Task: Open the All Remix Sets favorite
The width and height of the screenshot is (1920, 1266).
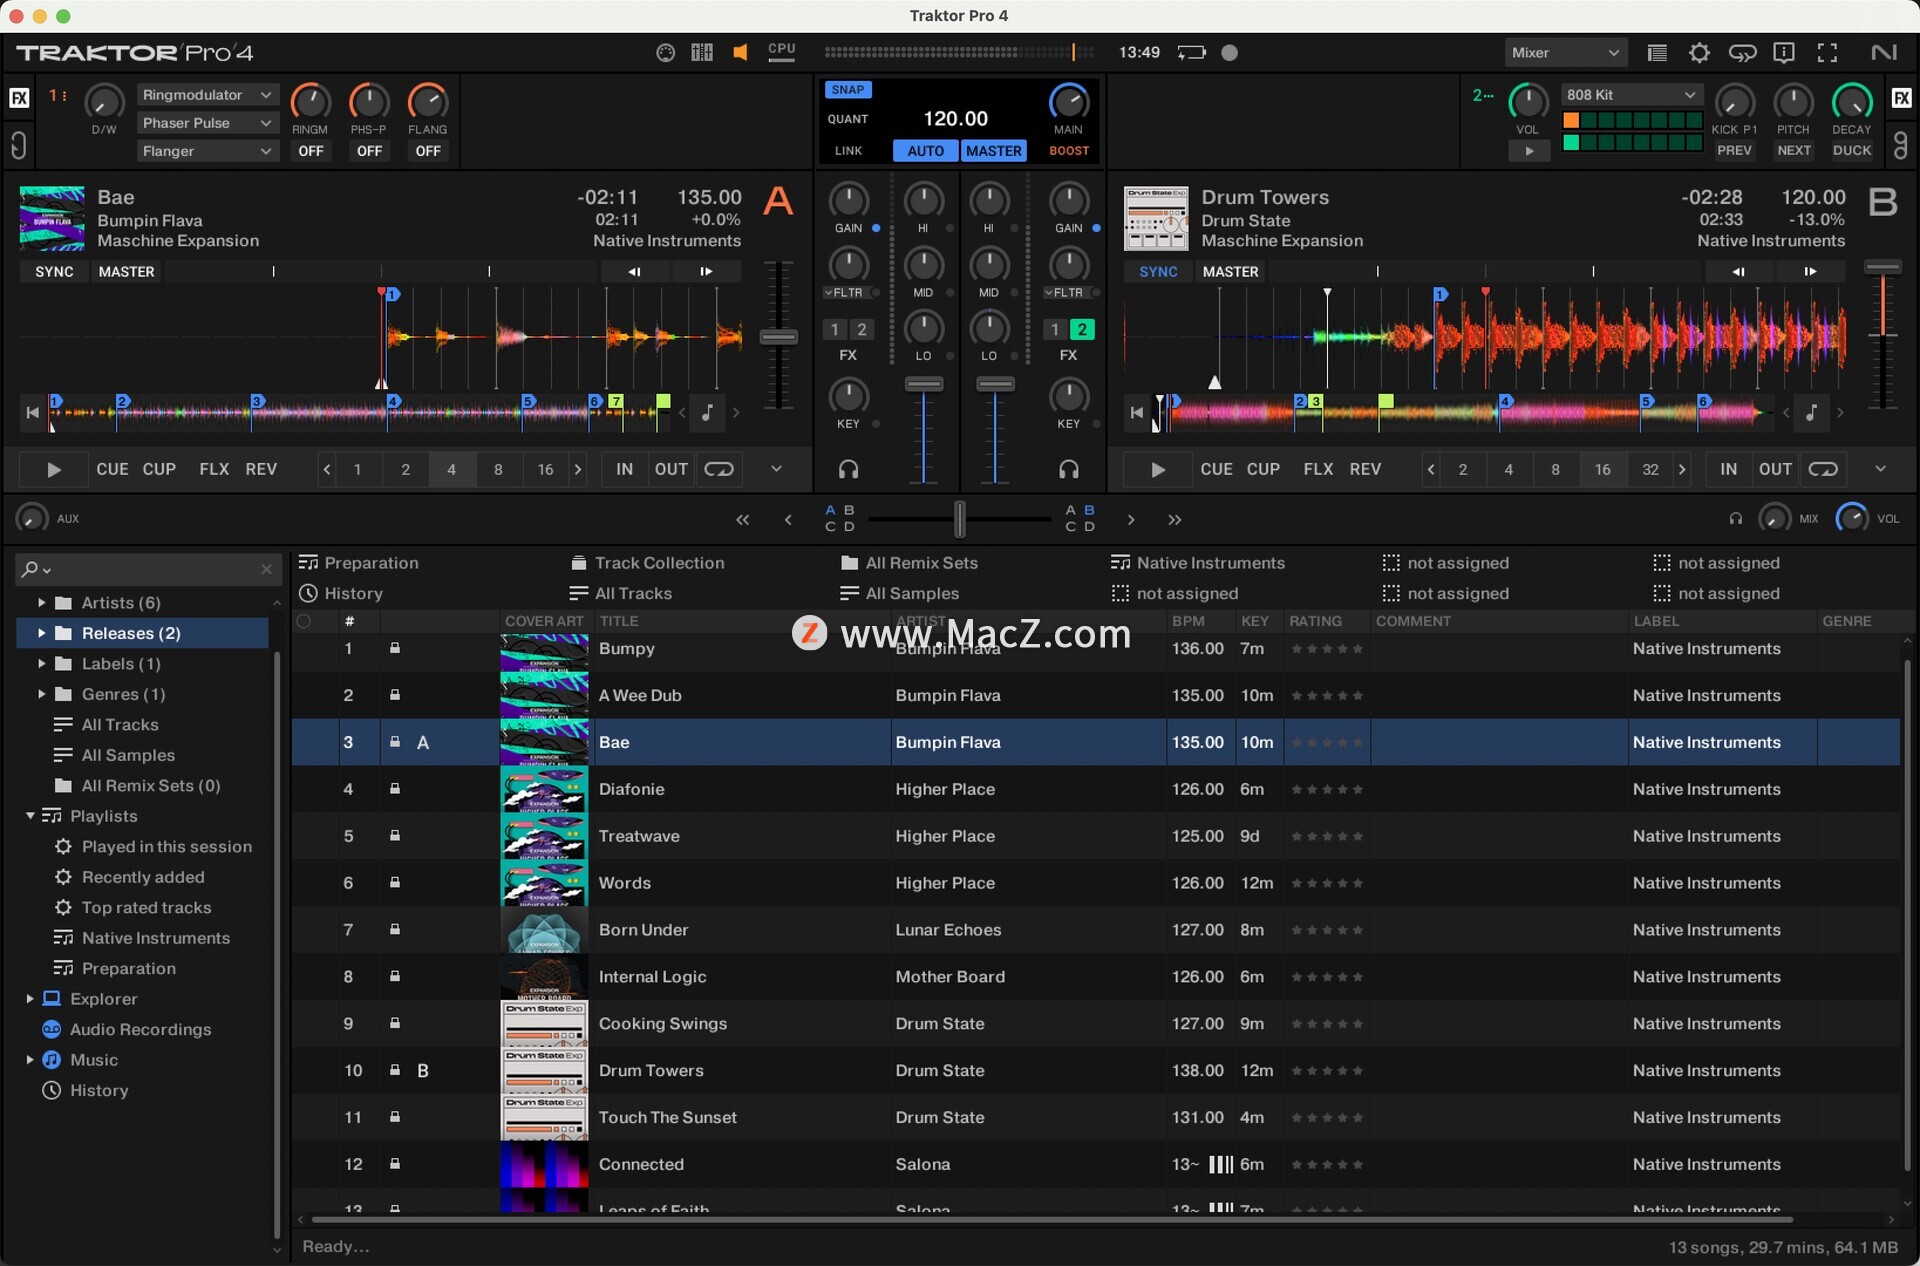Action: (x=909, y=563)
